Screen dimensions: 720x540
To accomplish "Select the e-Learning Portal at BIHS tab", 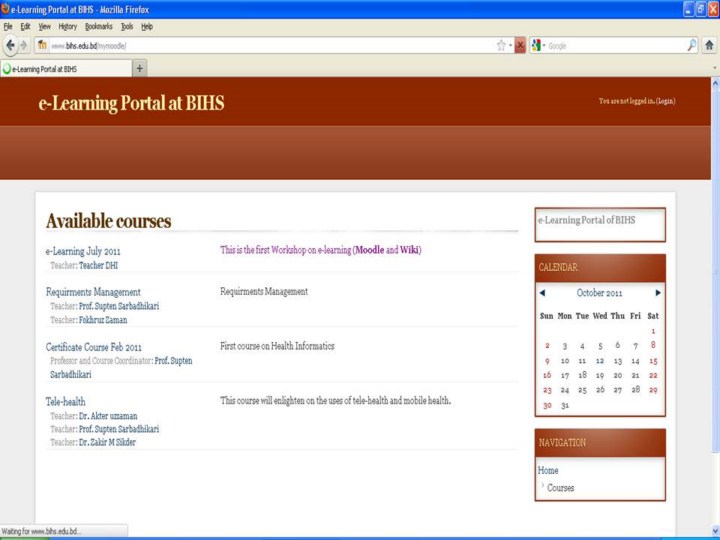I will tap(65, 68).
